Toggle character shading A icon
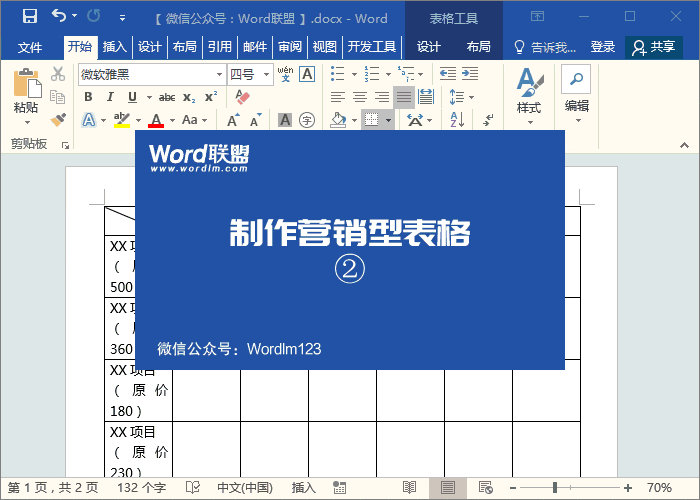This screenshot has width=700, height=500. [285, 120]
